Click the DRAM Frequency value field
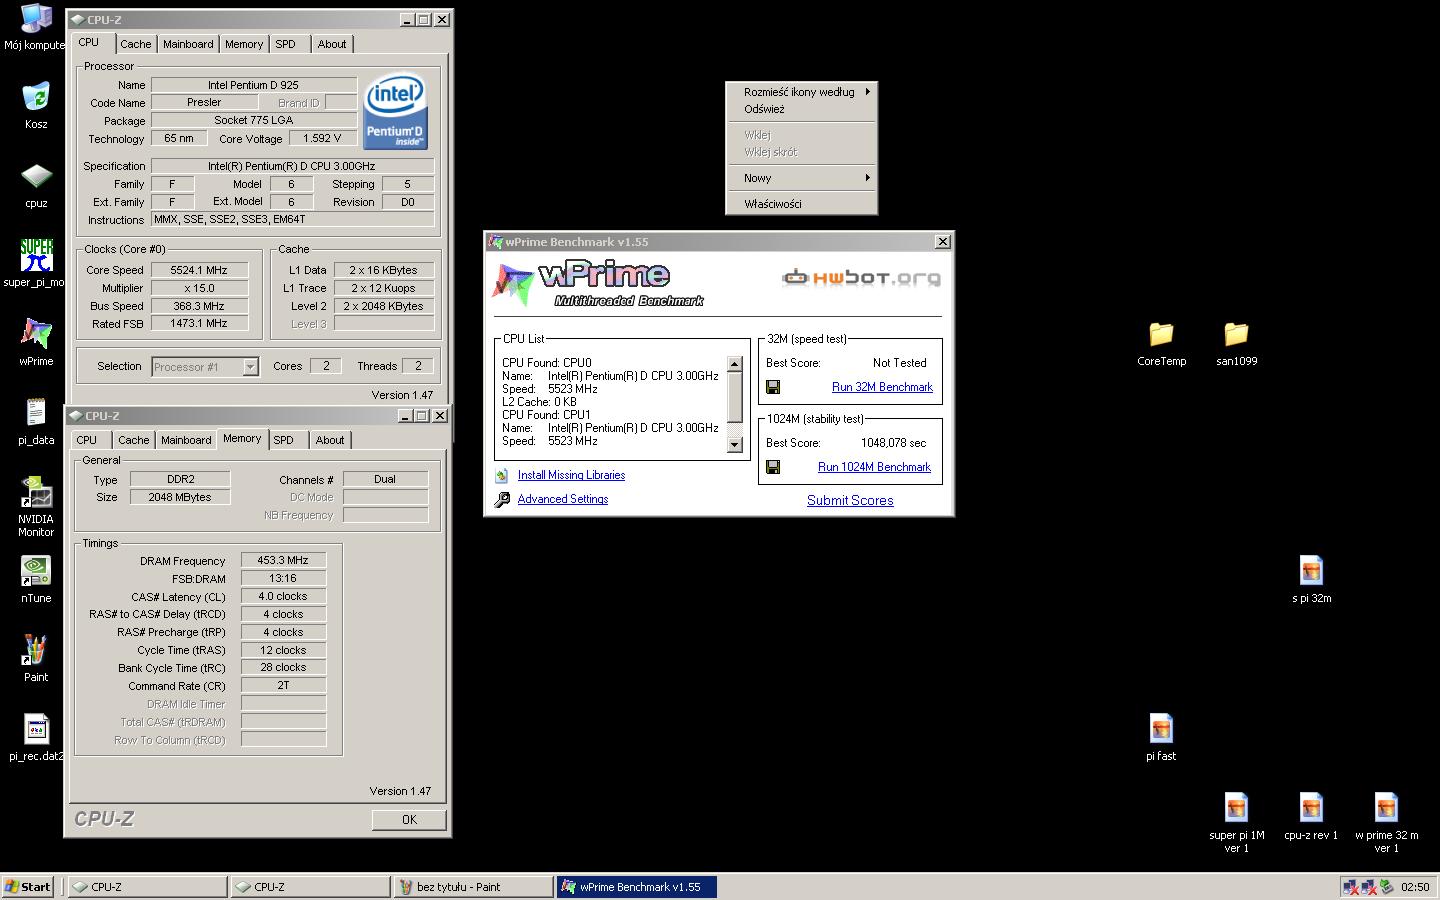This screenshot has height=900, width=1440. coord(283,561)
